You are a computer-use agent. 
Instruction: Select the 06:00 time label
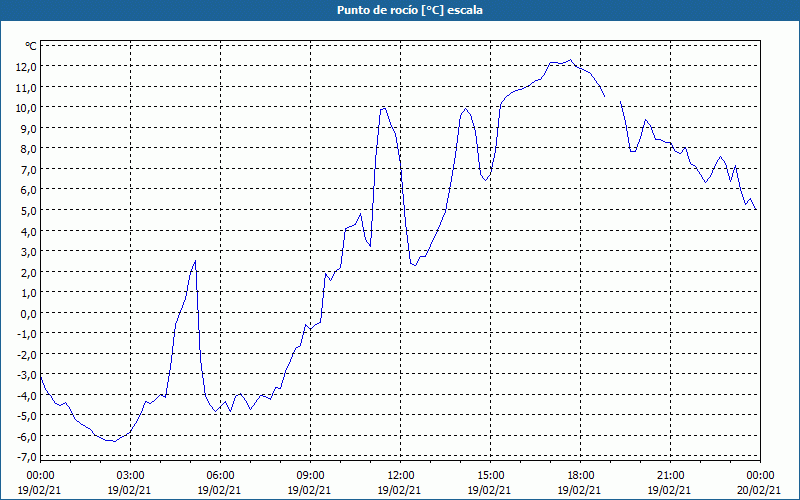click(220, 476)
